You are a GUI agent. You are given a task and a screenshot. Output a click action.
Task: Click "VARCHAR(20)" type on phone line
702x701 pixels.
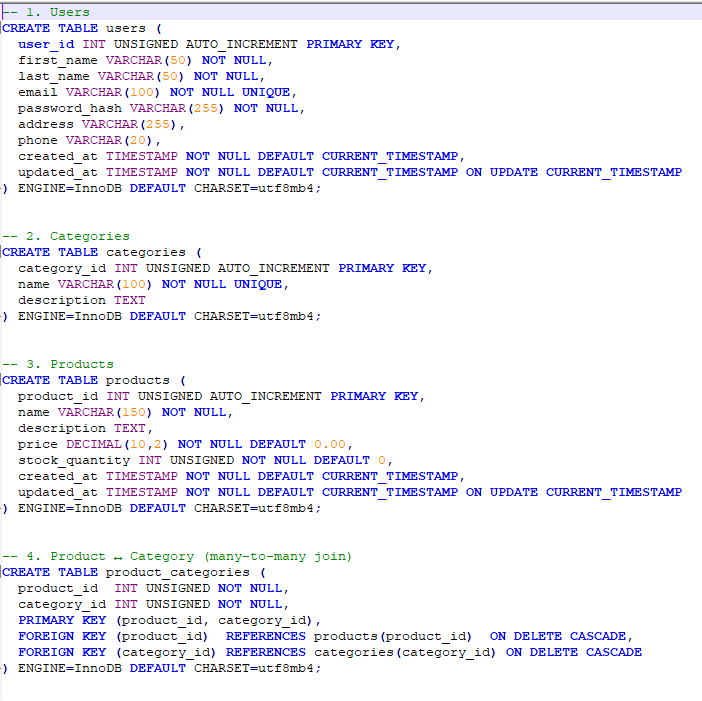coord(109,141)
